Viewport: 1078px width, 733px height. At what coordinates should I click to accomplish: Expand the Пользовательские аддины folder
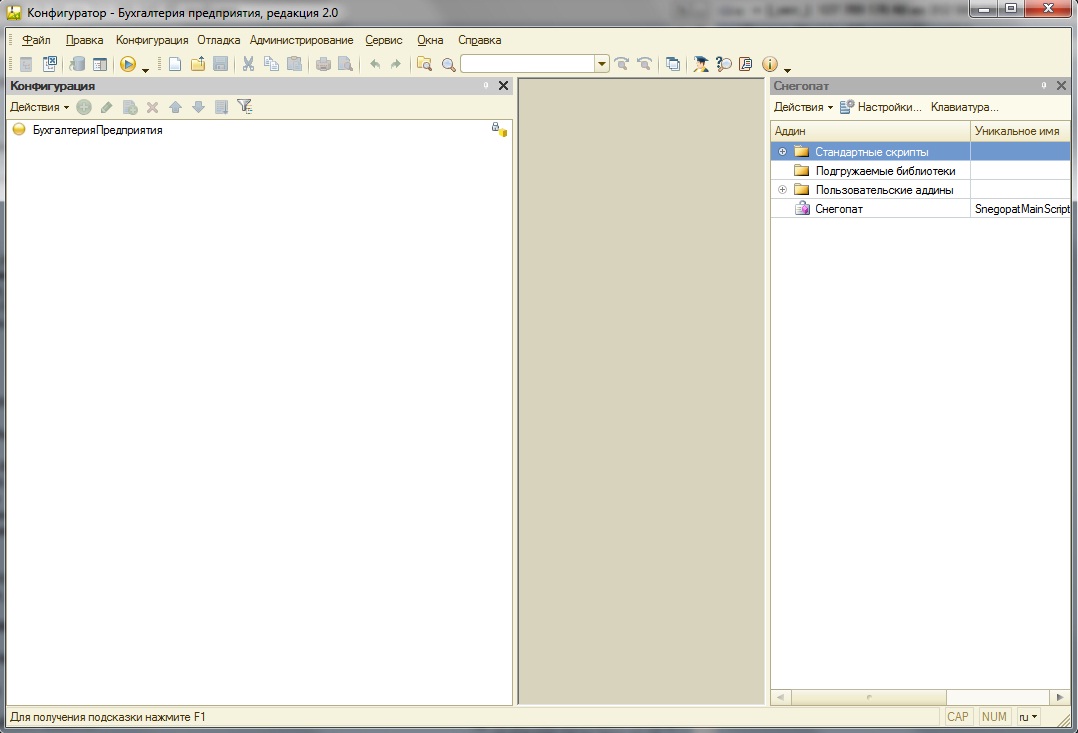(x=782, y=190)
